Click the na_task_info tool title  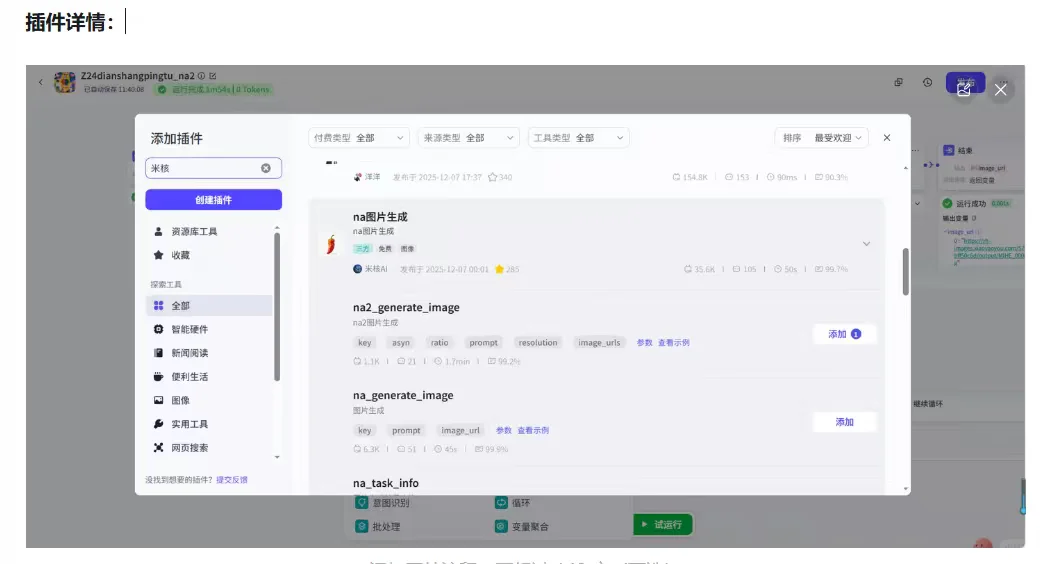[386, 483]
